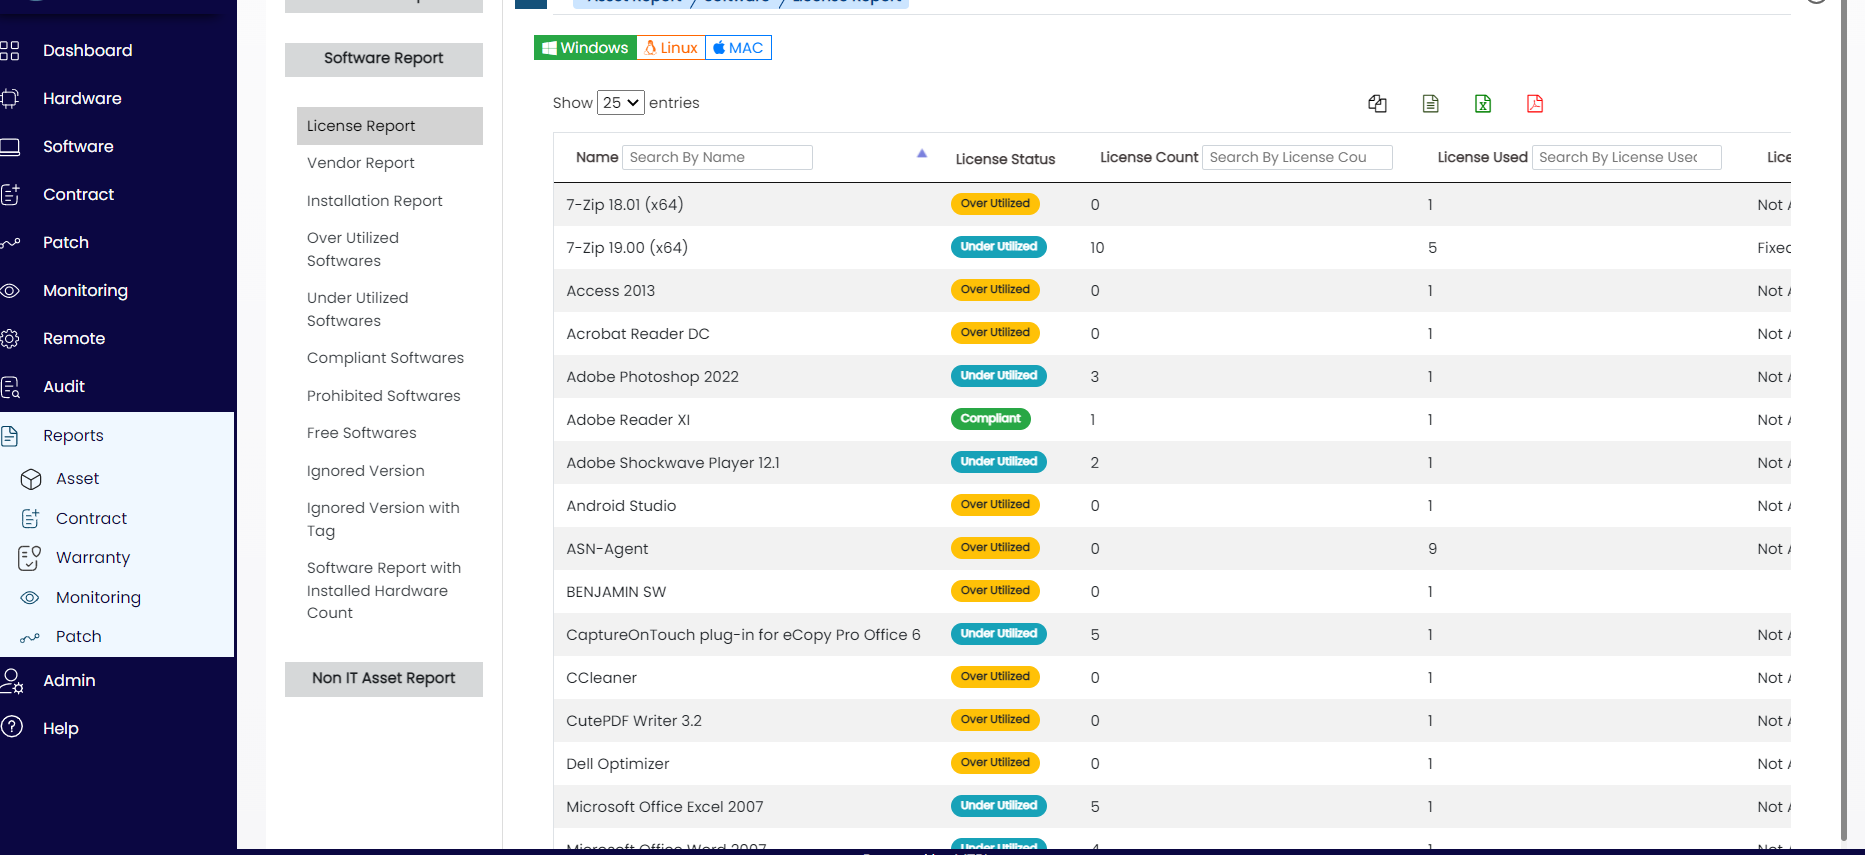Image resolution: width=1865 pixels, height=855 pixels.
Task: Click Under Utilized badge for Adobe Photoshop 2022
Action: pos(998,376)
